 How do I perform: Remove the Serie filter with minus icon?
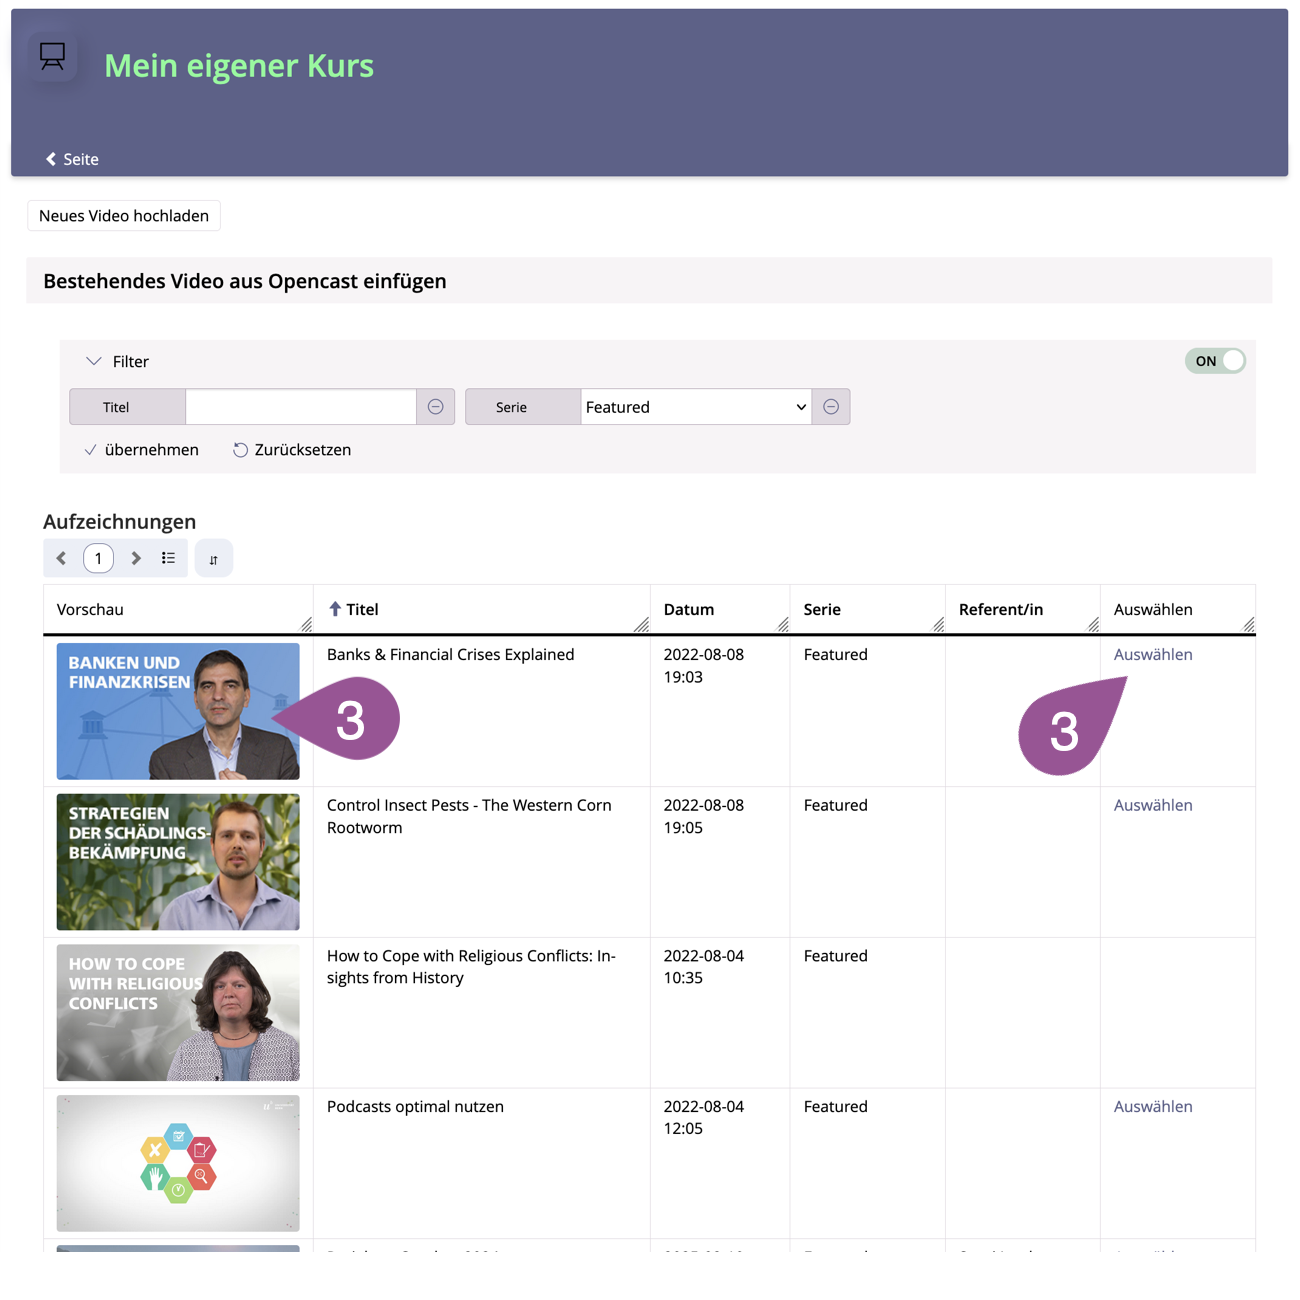[831, 407]
